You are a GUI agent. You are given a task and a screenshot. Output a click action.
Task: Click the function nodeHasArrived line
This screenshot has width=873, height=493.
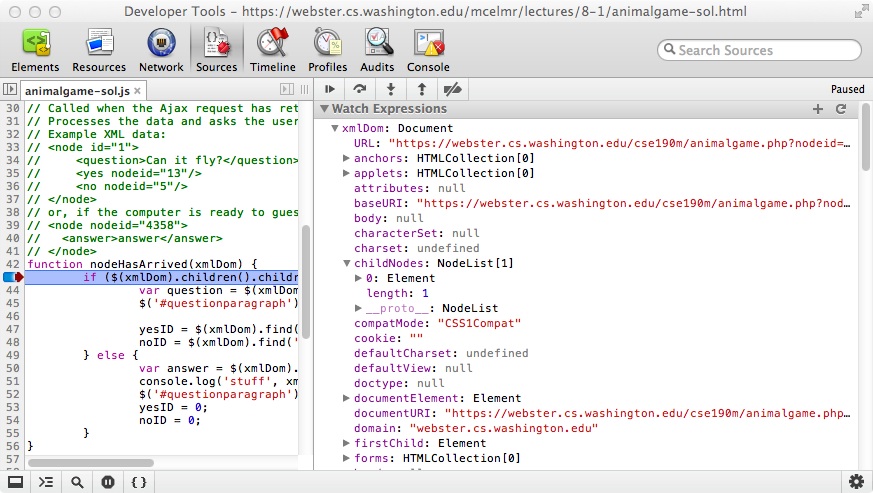pyautogui.click(x=143, y=264)
